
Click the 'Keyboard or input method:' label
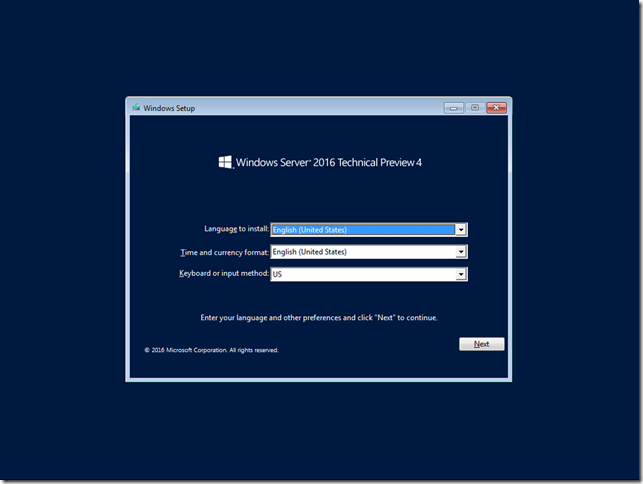[224, 273]
